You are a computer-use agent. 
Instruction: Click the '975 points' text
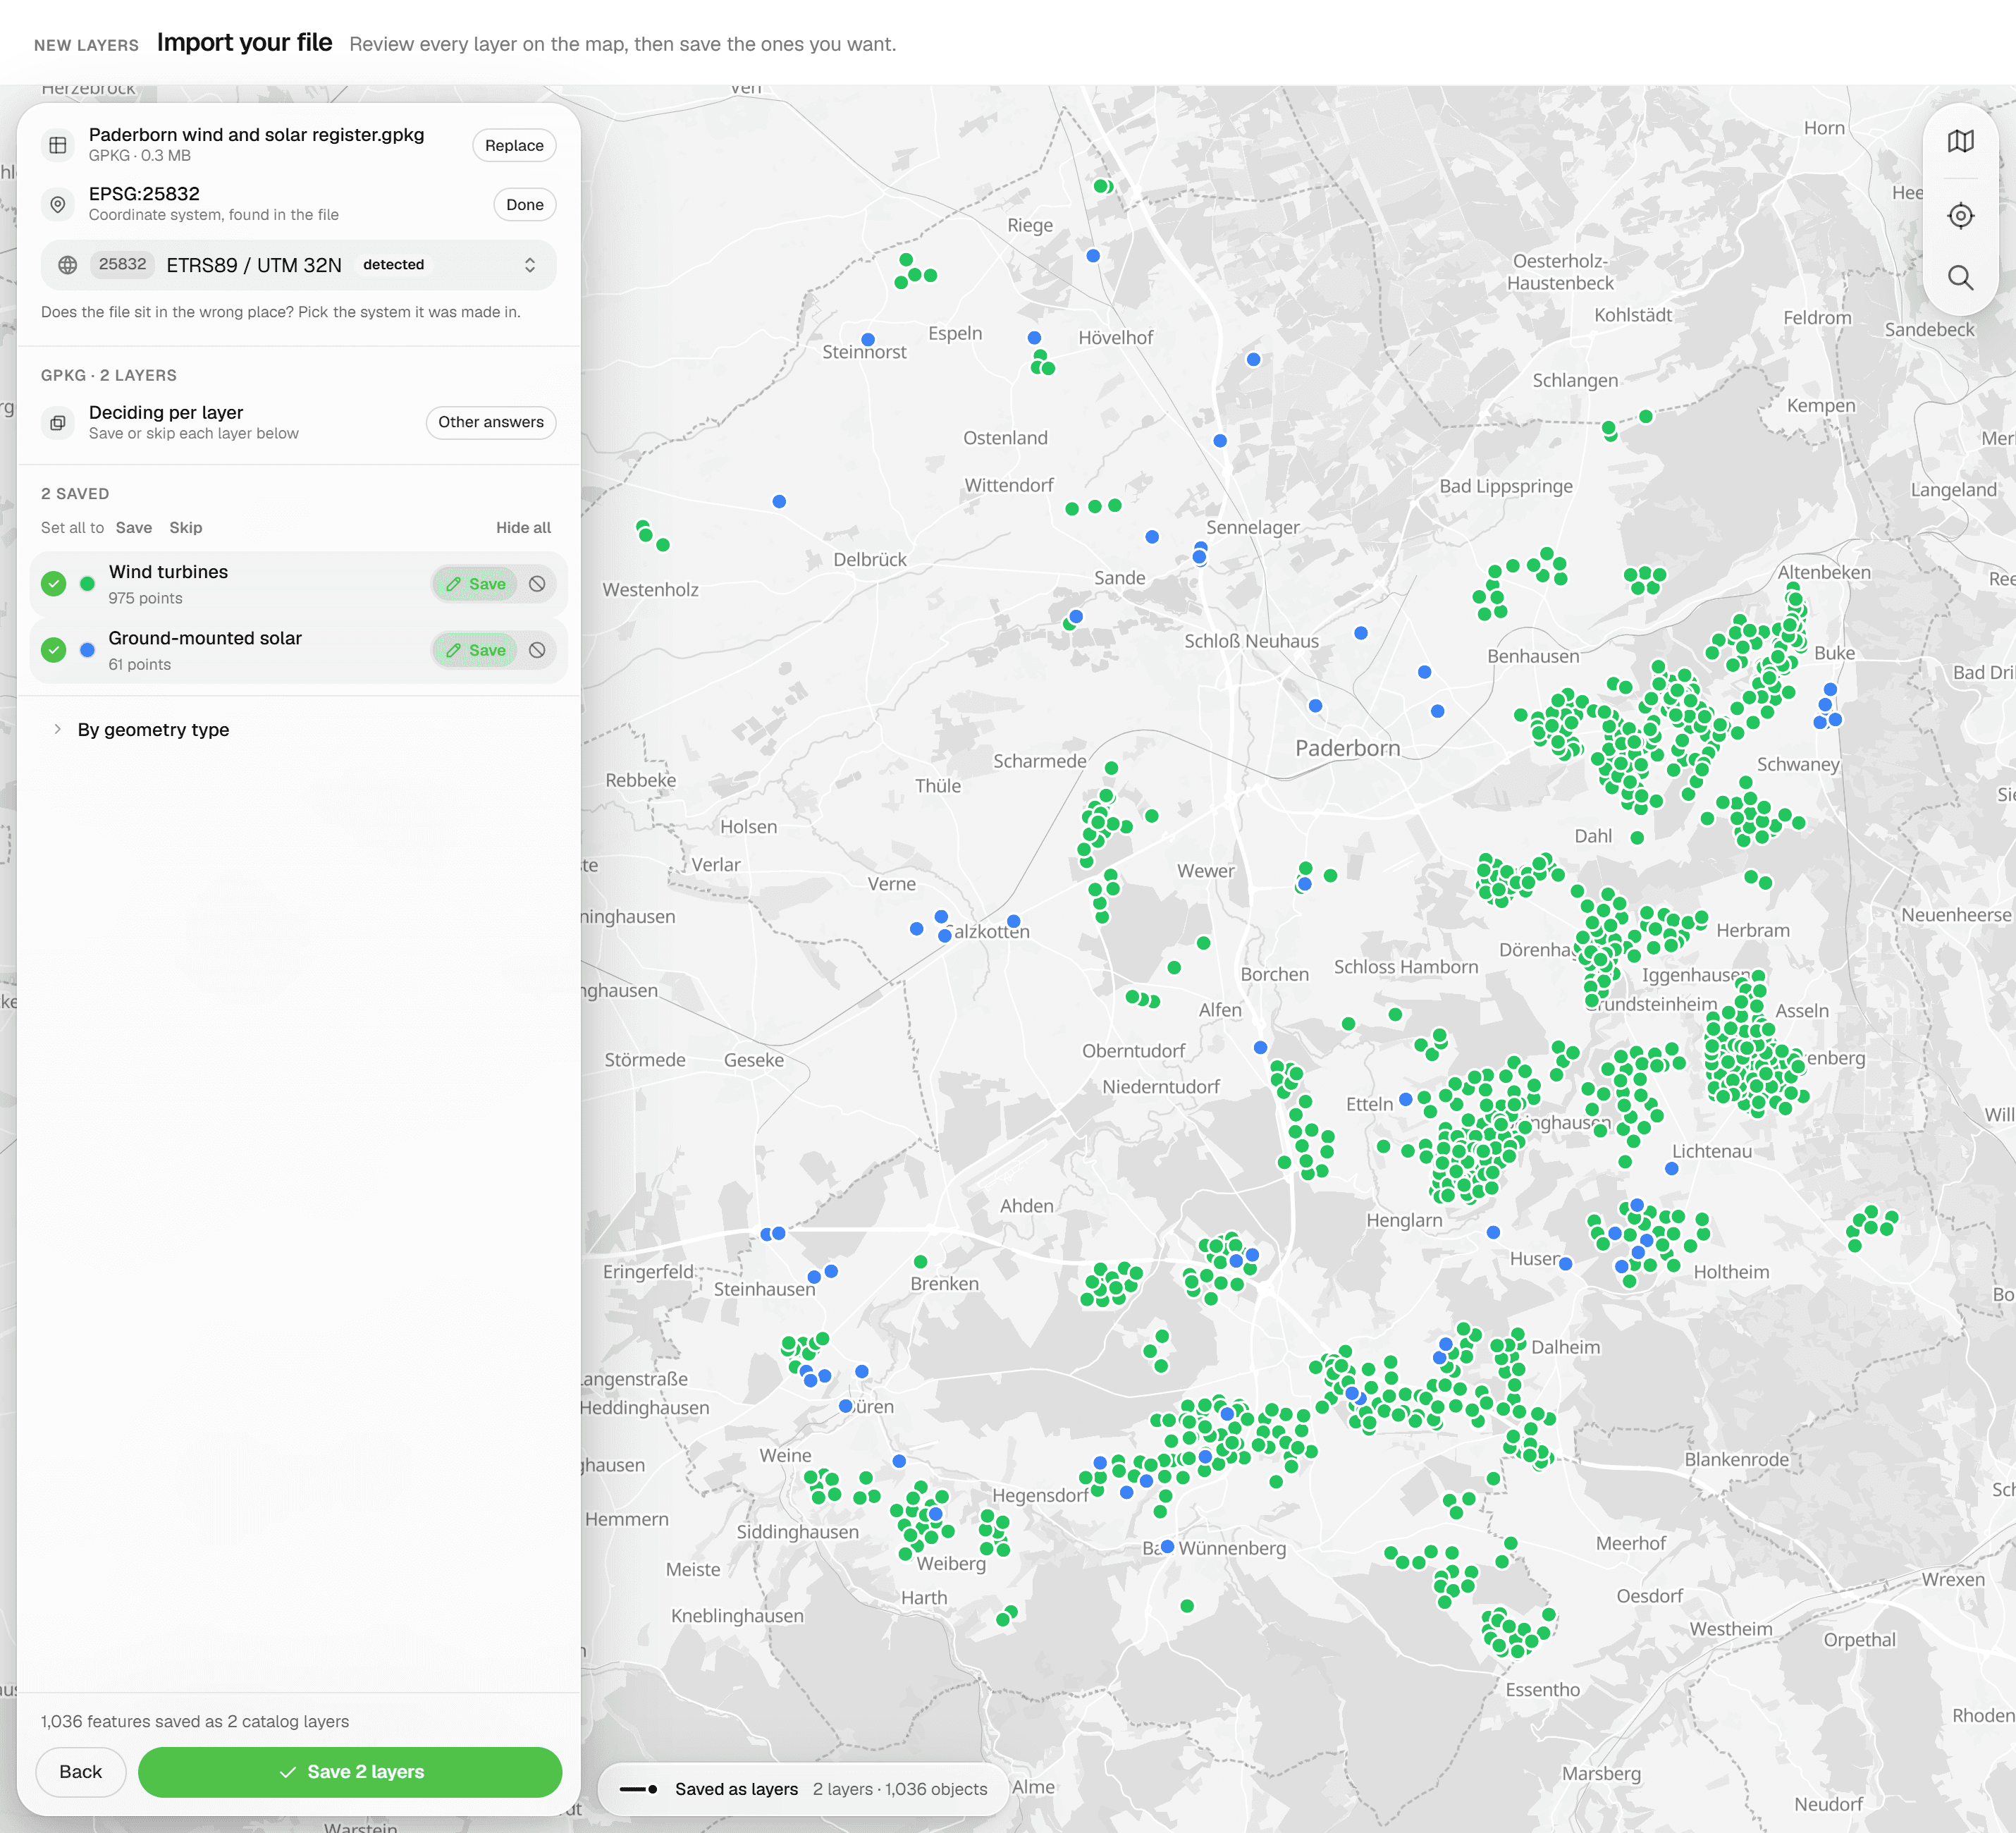[145, 598]
